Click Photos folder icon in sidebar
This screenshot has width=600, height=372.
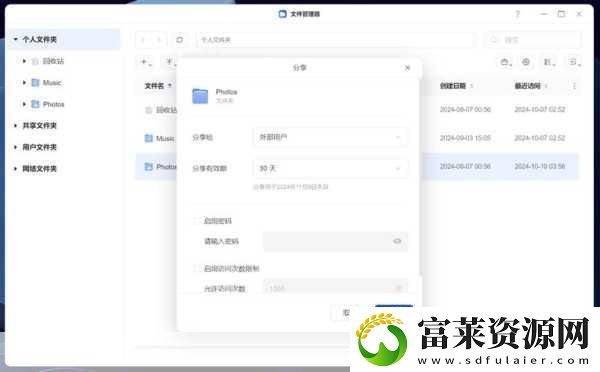[x=35, y=104]
